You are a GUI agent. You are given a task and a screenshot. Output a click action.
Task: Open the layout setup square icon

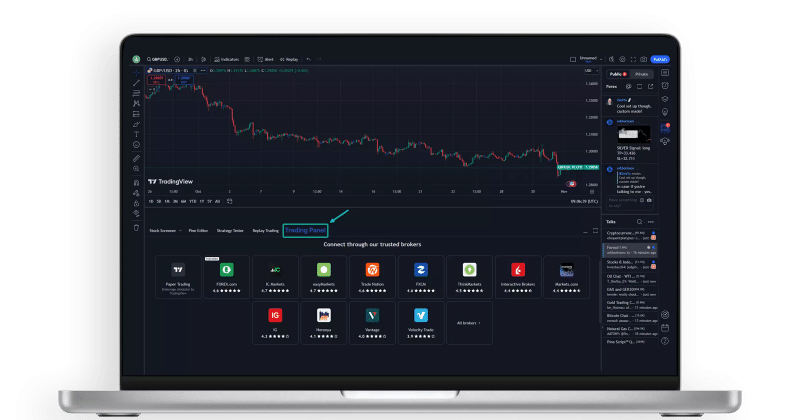573,59
